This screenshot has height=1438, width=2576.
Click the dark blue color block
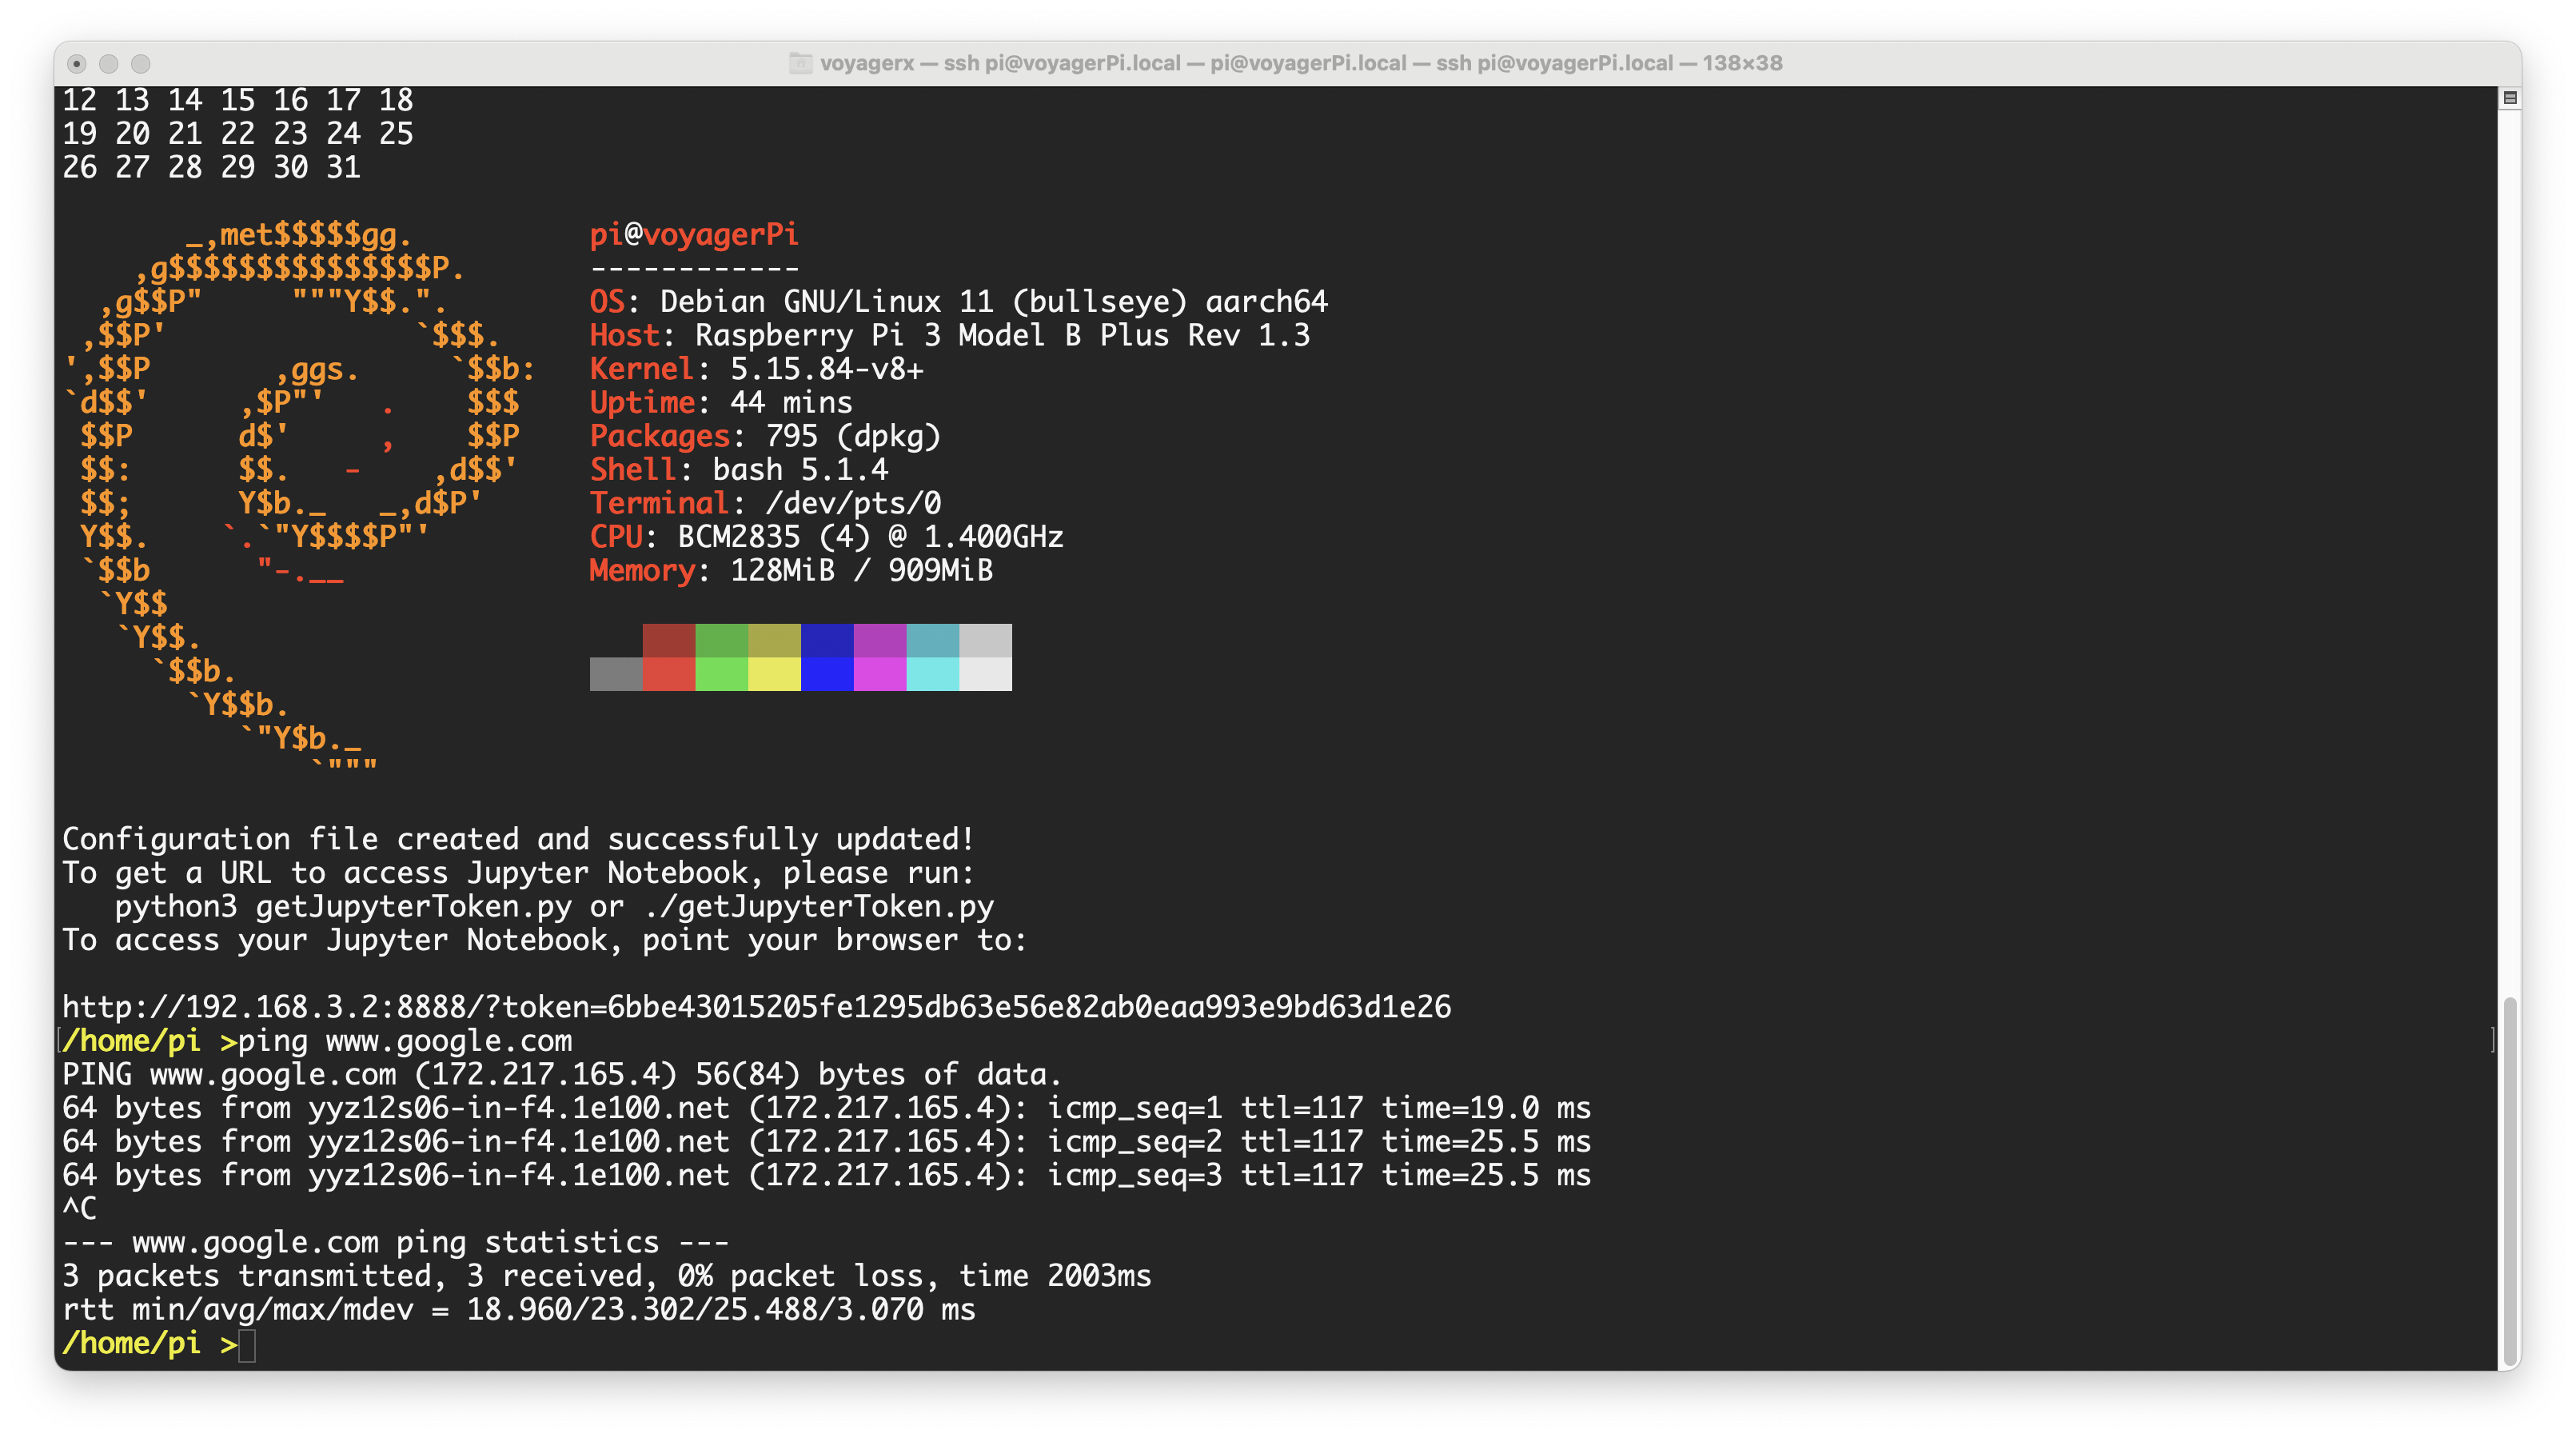click(x=828, y=640)
